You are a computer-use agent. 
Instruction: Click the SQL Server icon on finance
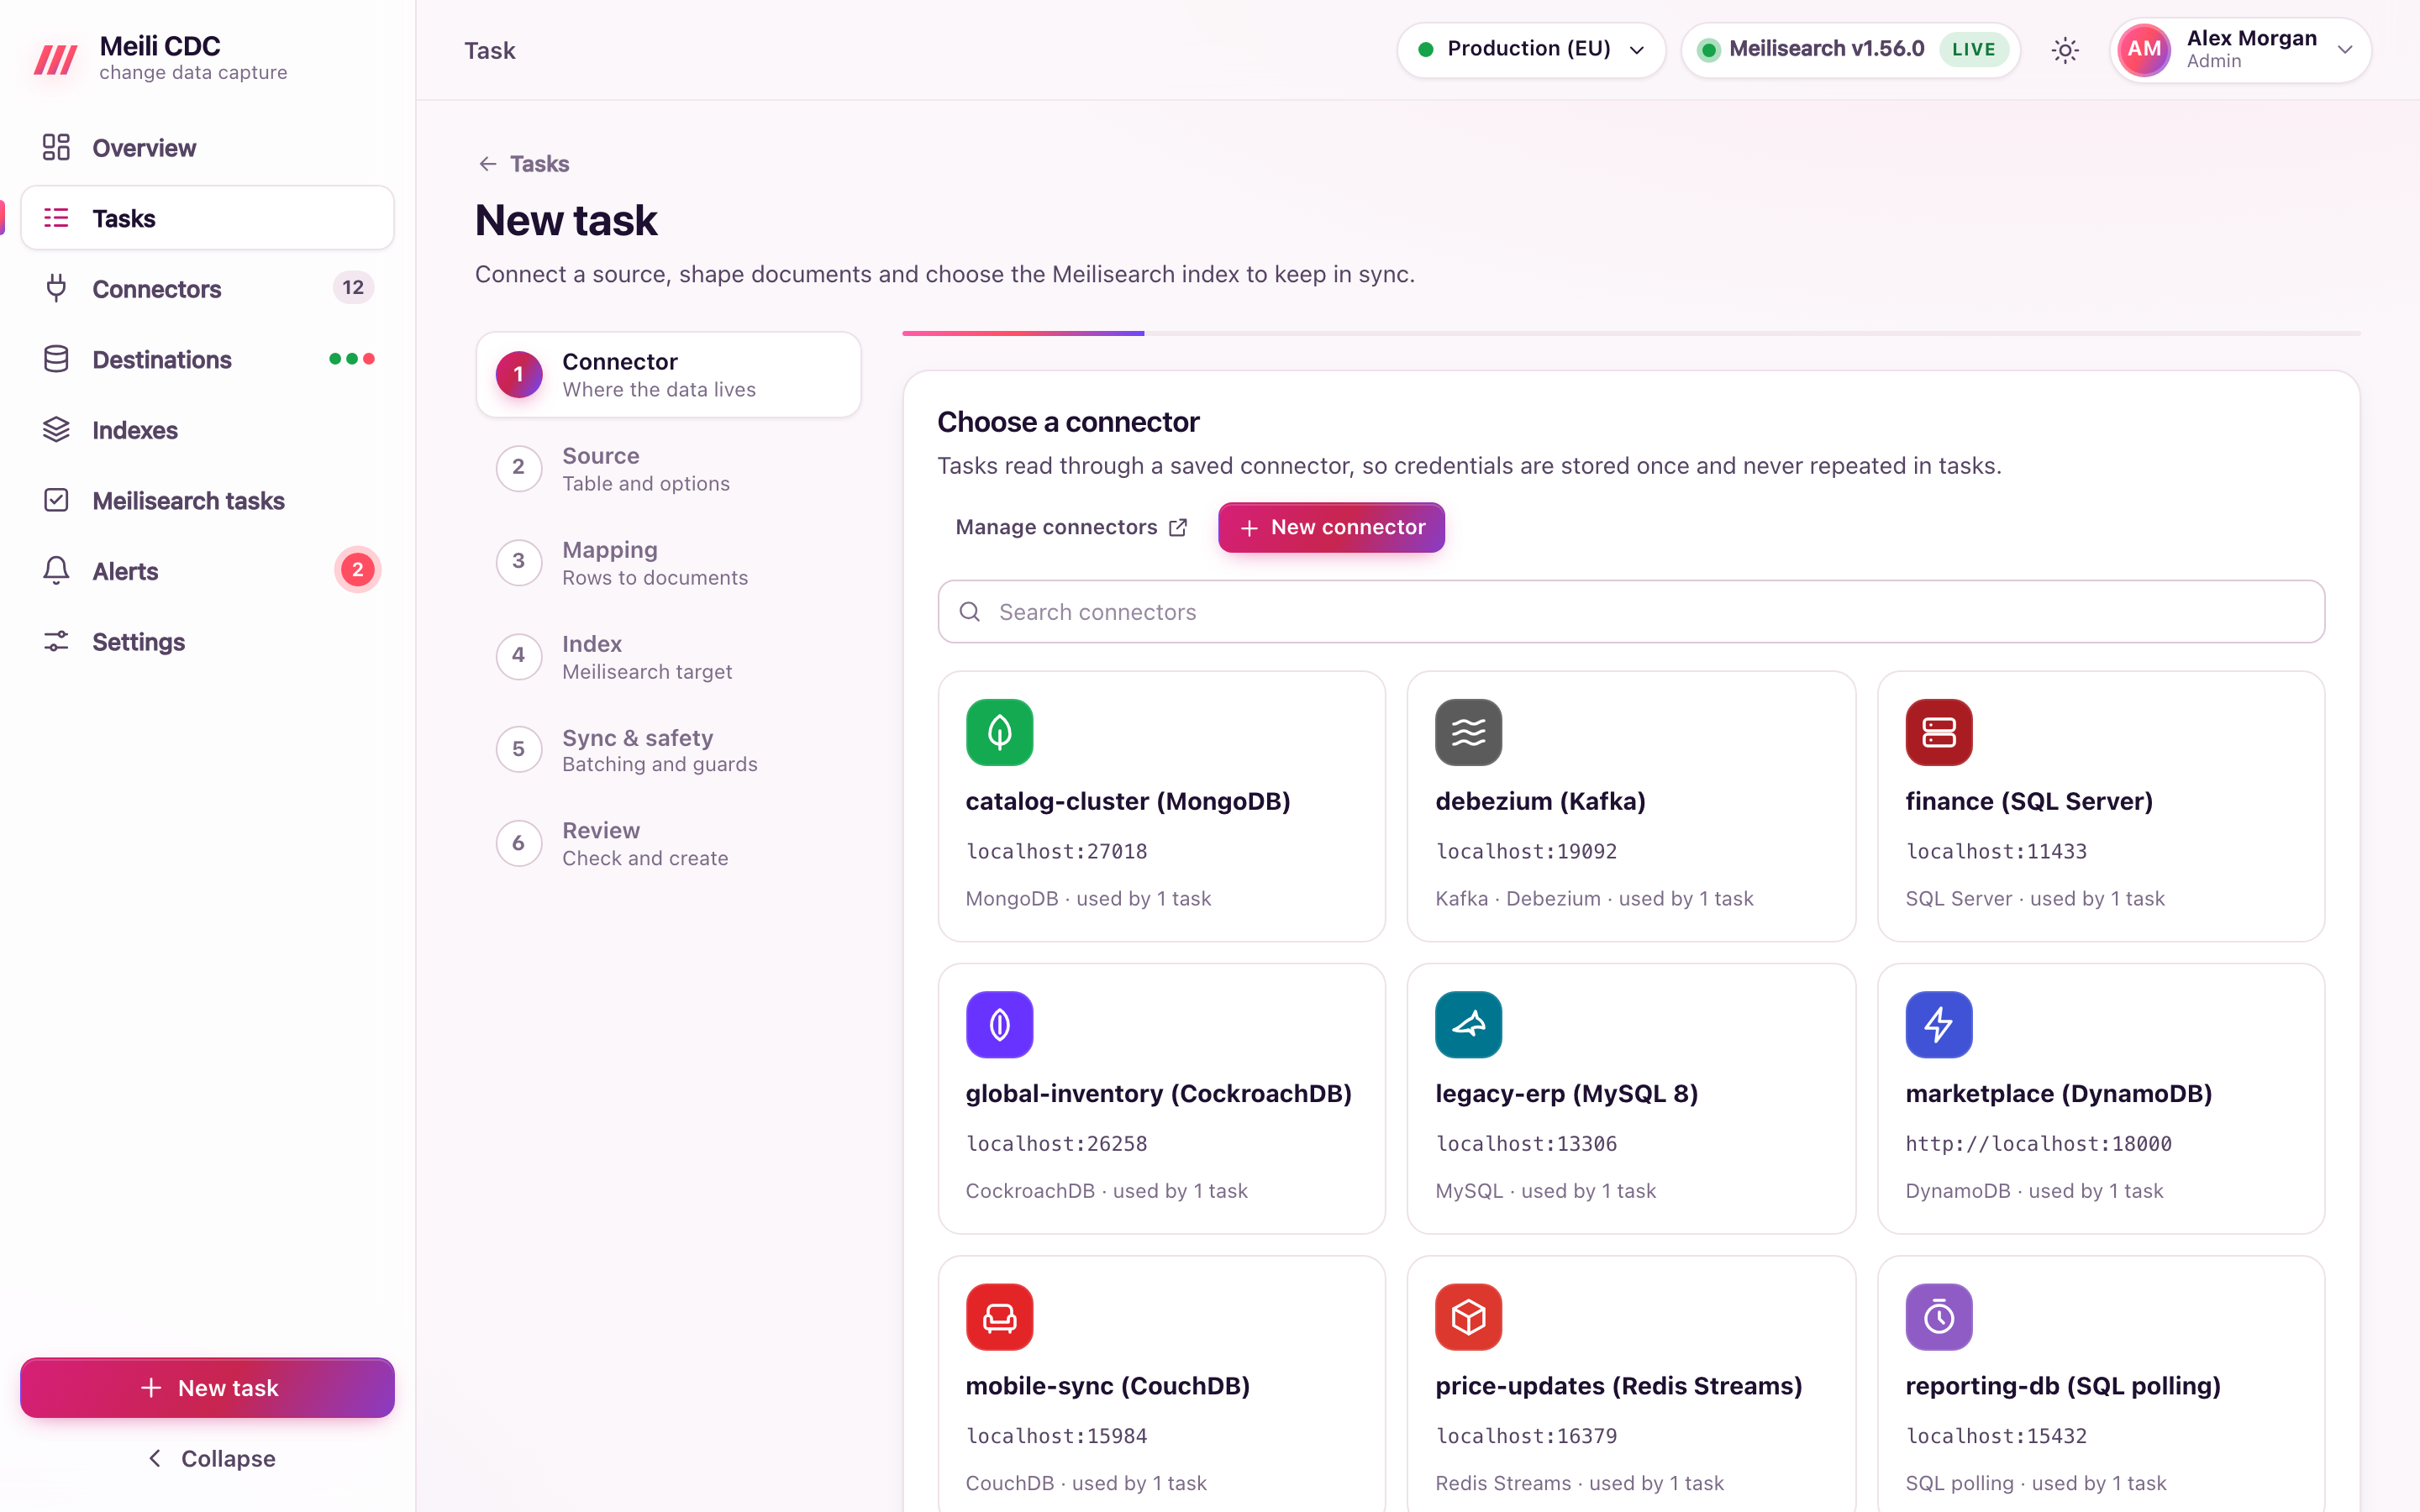tap(1938, 732)
